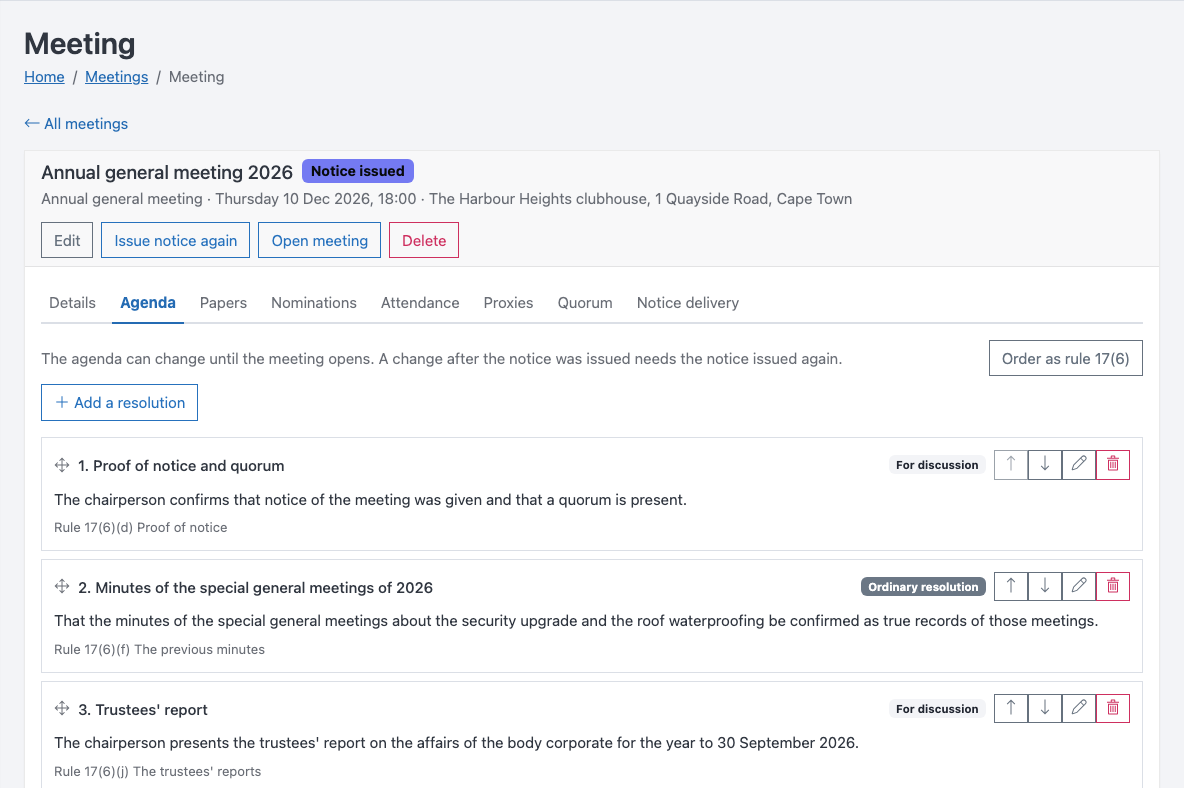Screen dimensions: 1184x788
Task: Click 'For discussion' badge on Proof of notice
Action: point(937,465)
